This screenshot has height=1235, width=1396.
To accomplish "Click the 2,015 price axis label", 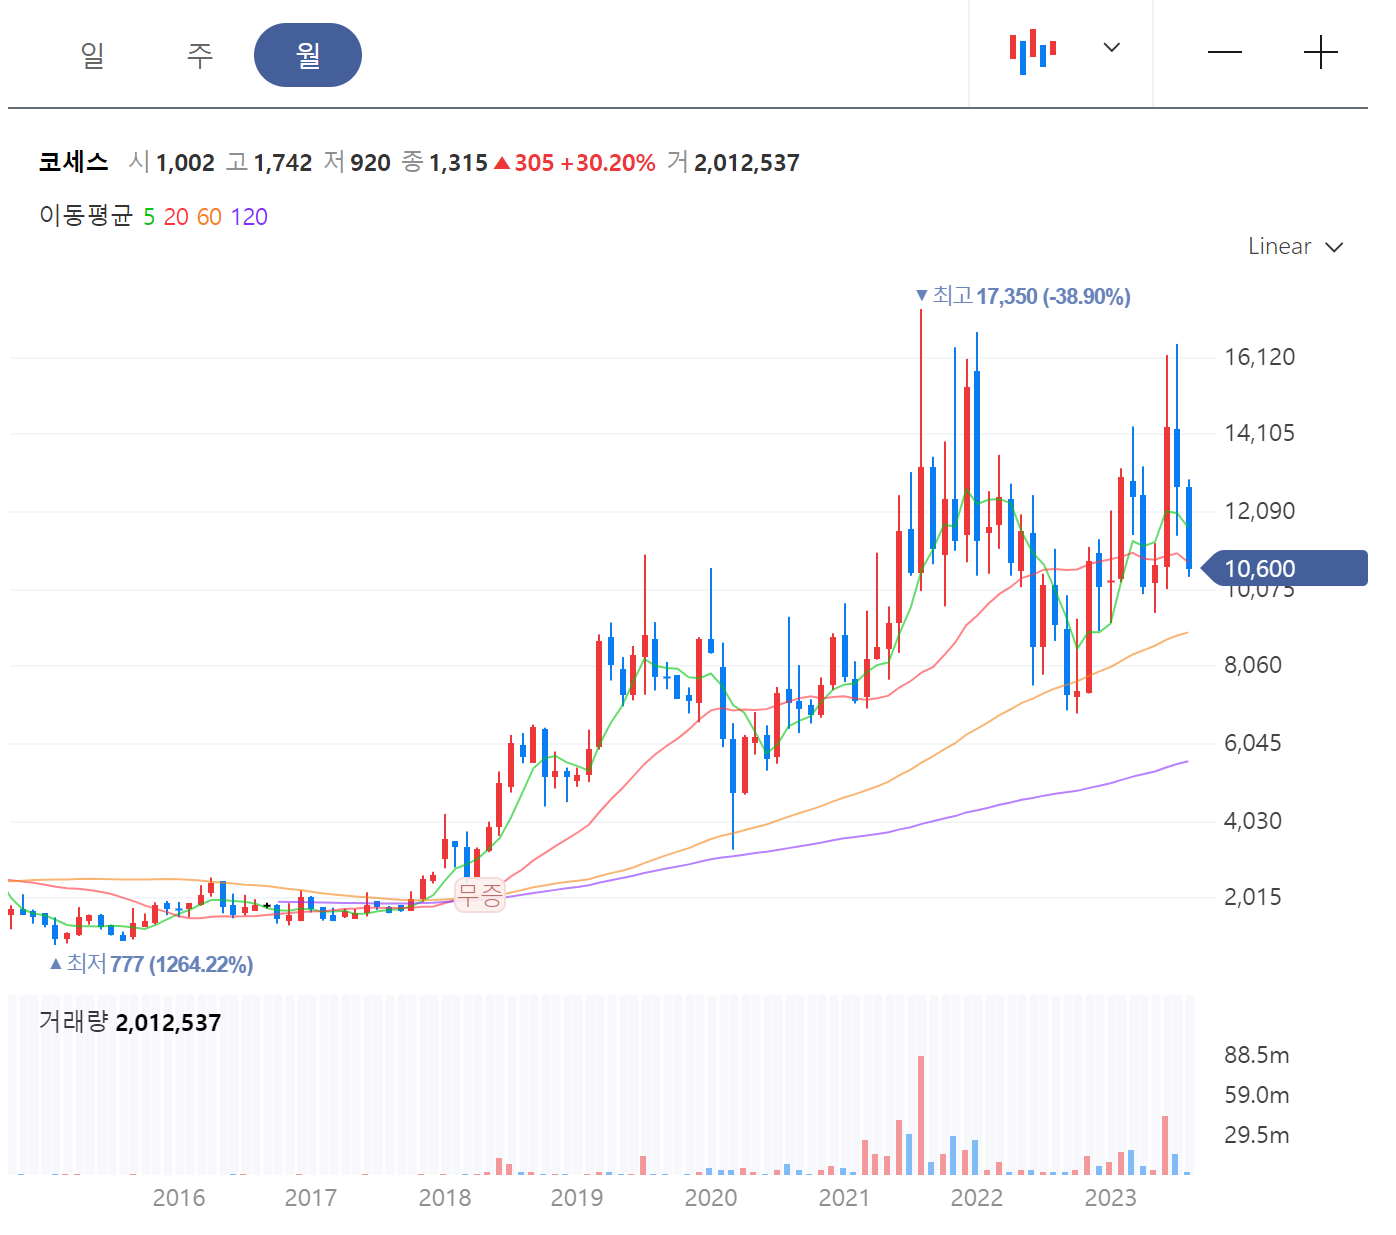I will (x=1252, y=897).
